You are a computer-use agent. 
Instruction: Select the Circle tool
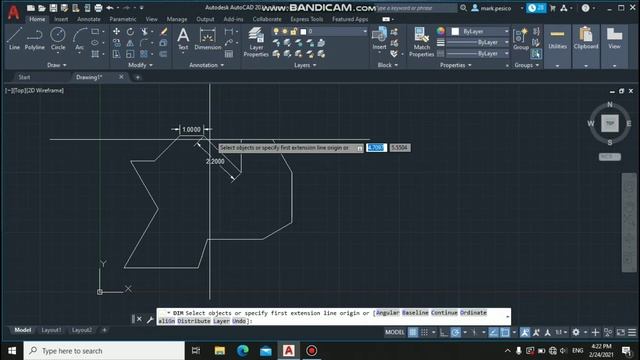coord(58,39)
